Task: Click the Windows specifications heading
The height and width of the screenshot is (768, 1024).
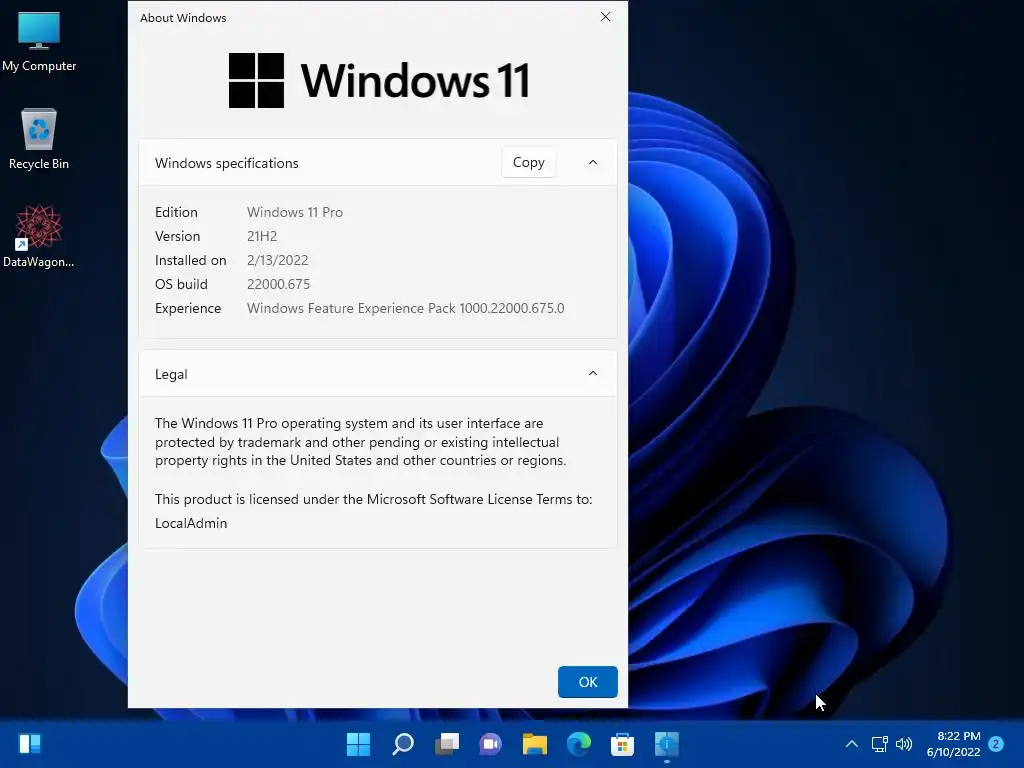Action: [227, 163]
